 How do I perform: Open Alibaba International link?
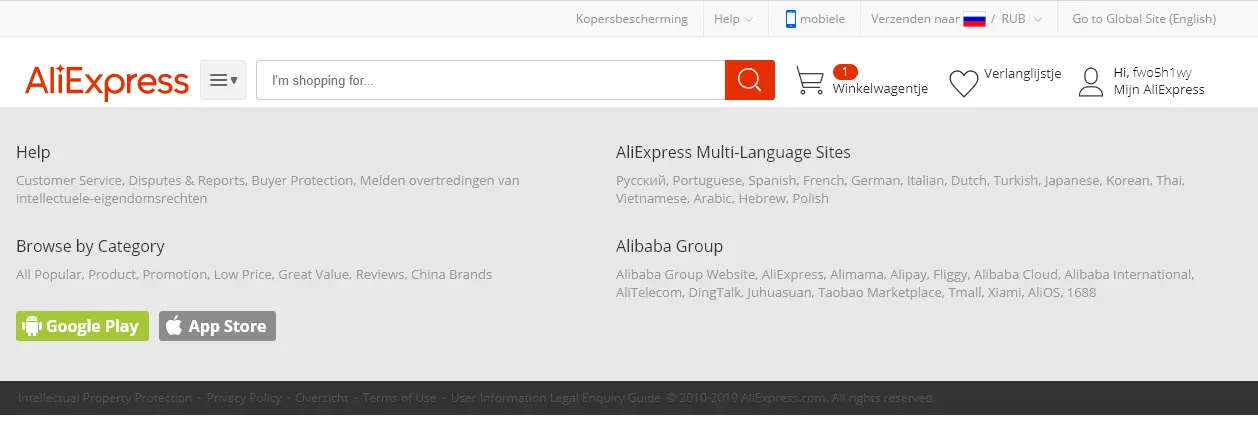pyautogui.click(x=1128, y=274)
